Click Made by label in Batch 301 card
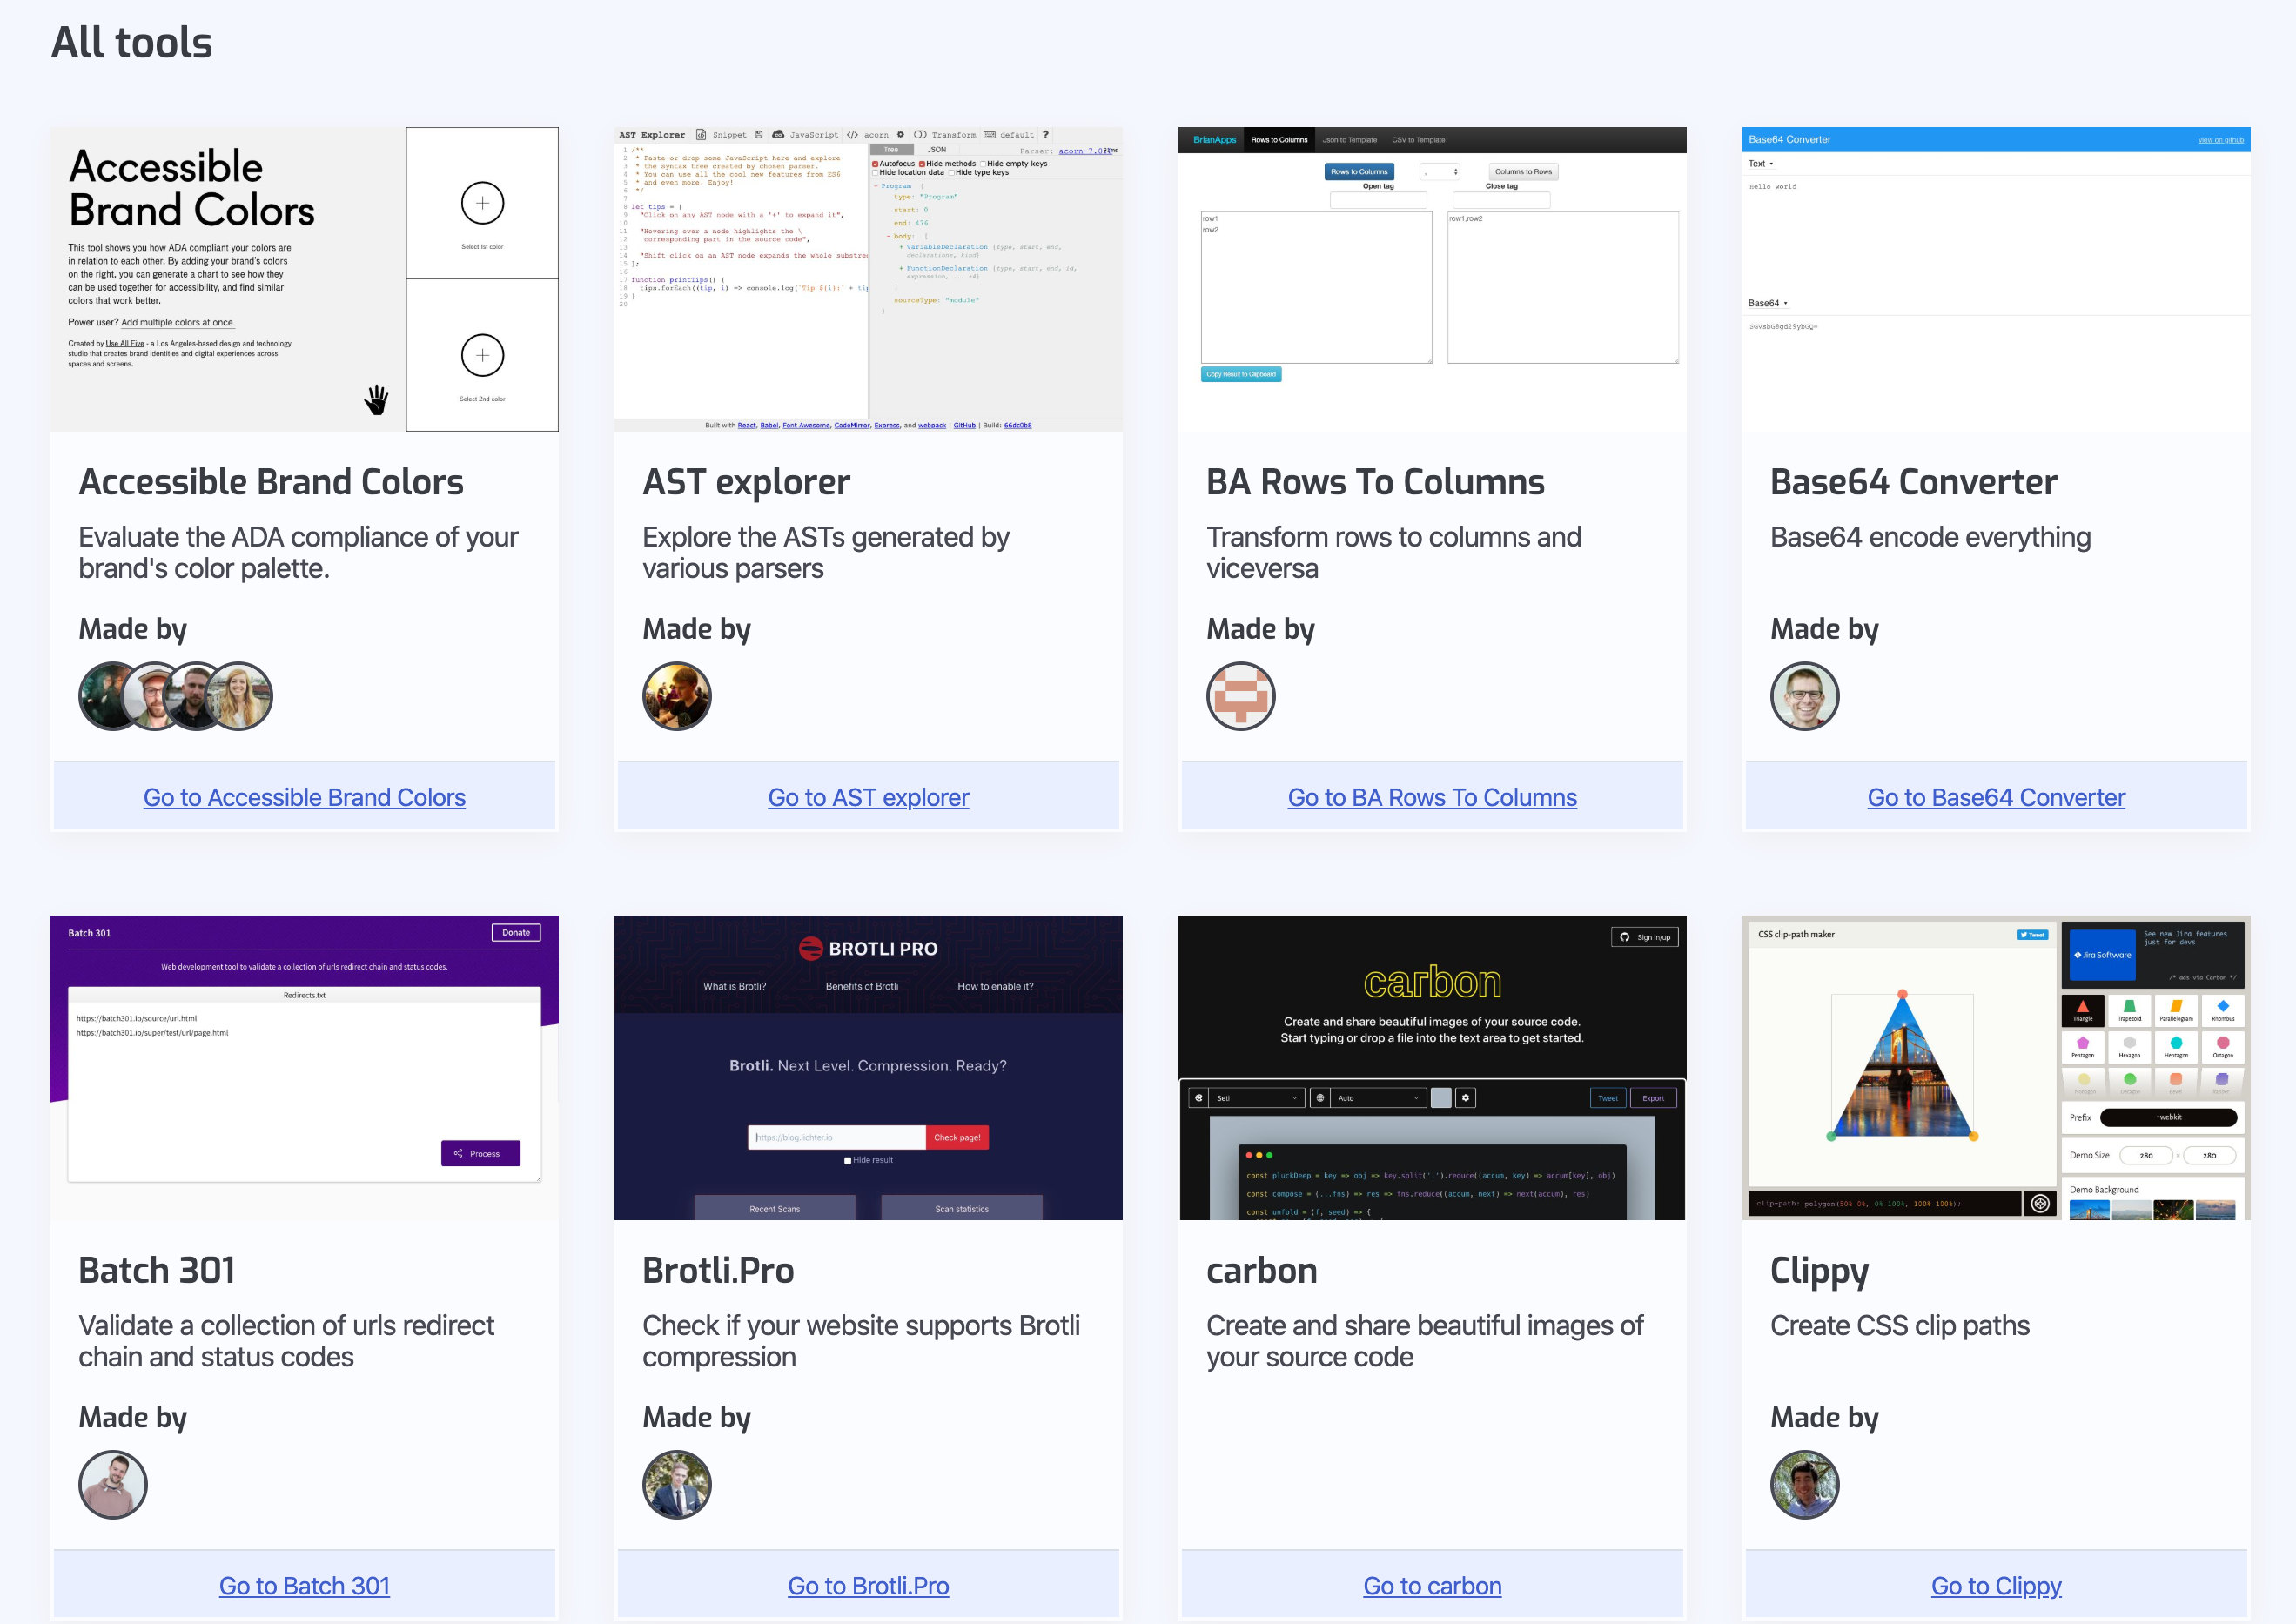Viewport: 2296px width, 1624px height. pyautogui.click(x=133, y=1418)
